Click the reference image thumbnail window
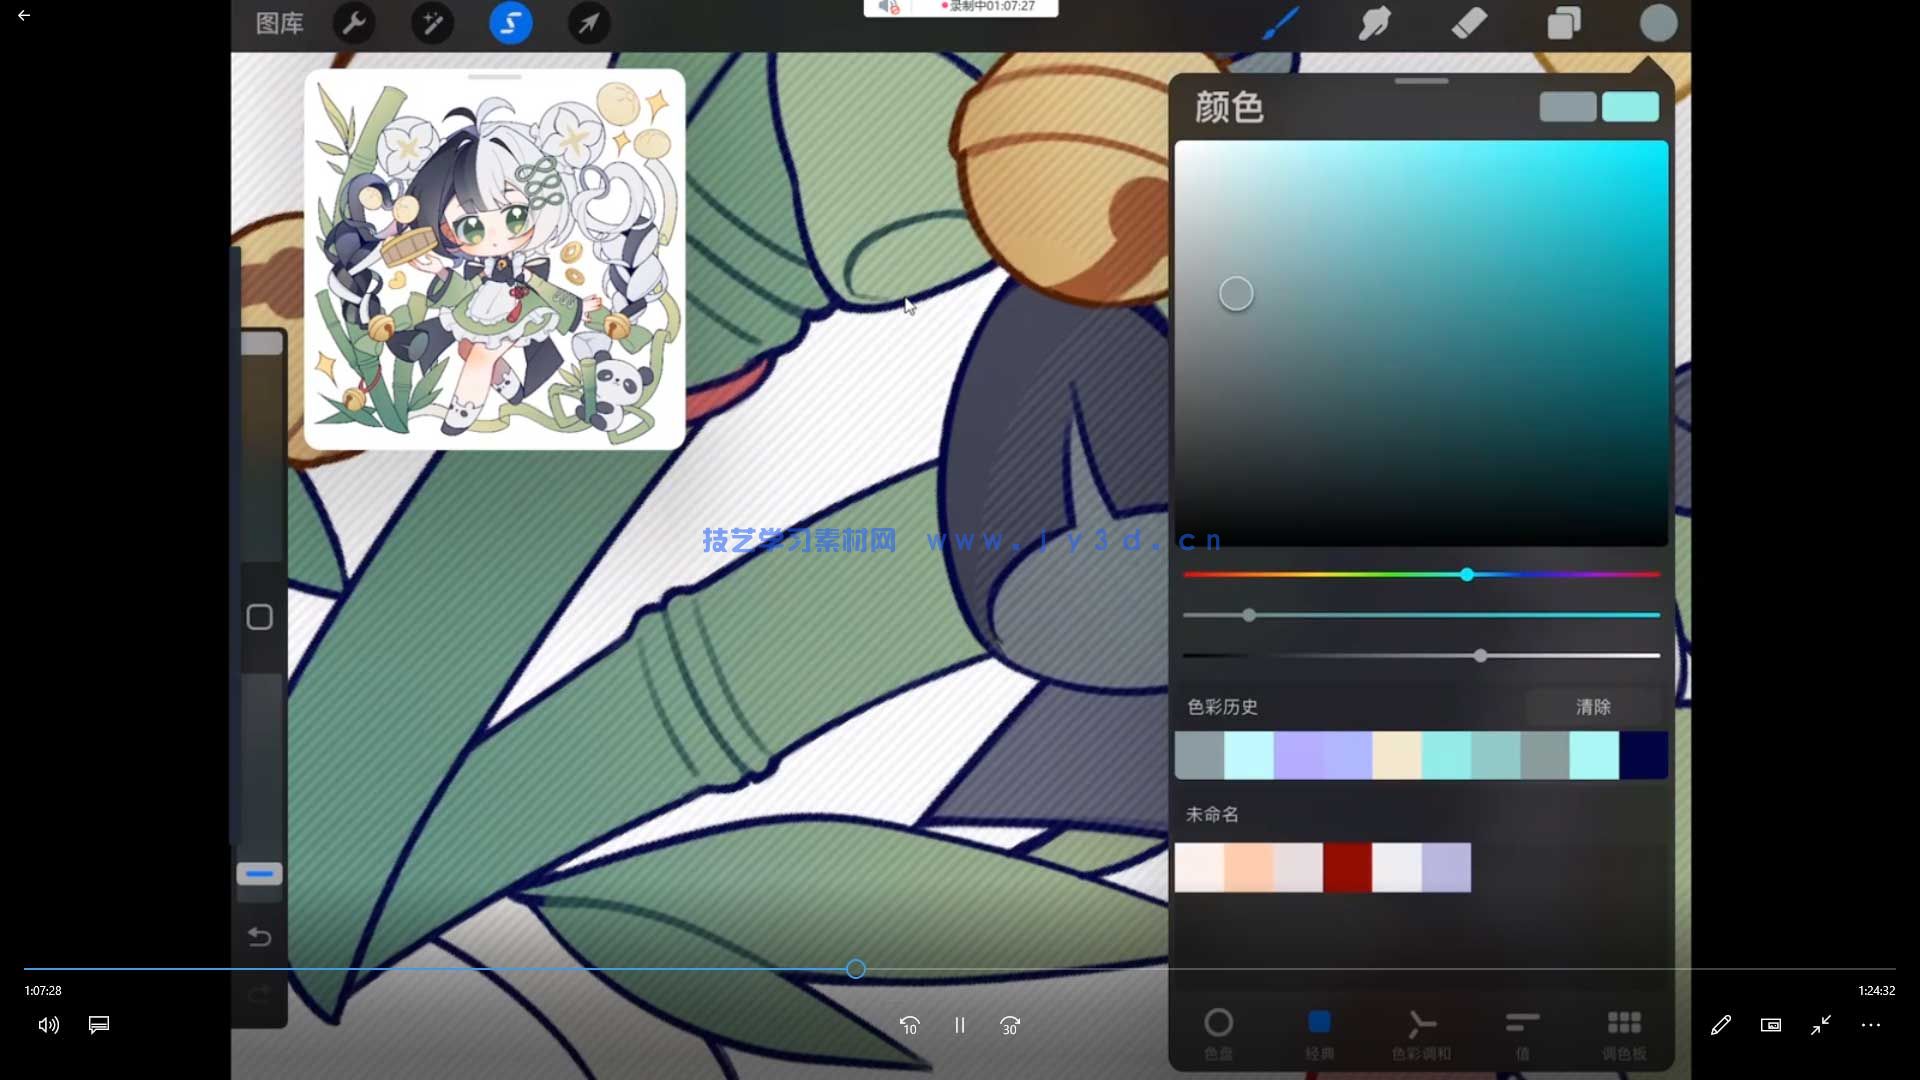Viewport: 1920px width, 1080px height. pos(494,260)
